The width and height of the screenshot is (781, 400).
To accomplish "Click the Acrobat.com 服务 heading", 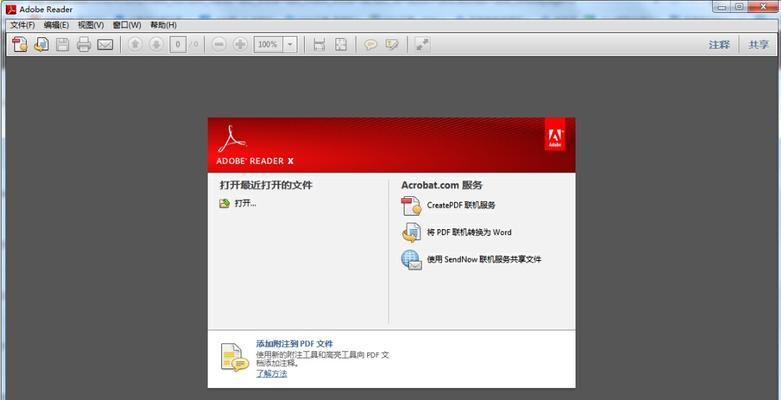I will 442,185.
